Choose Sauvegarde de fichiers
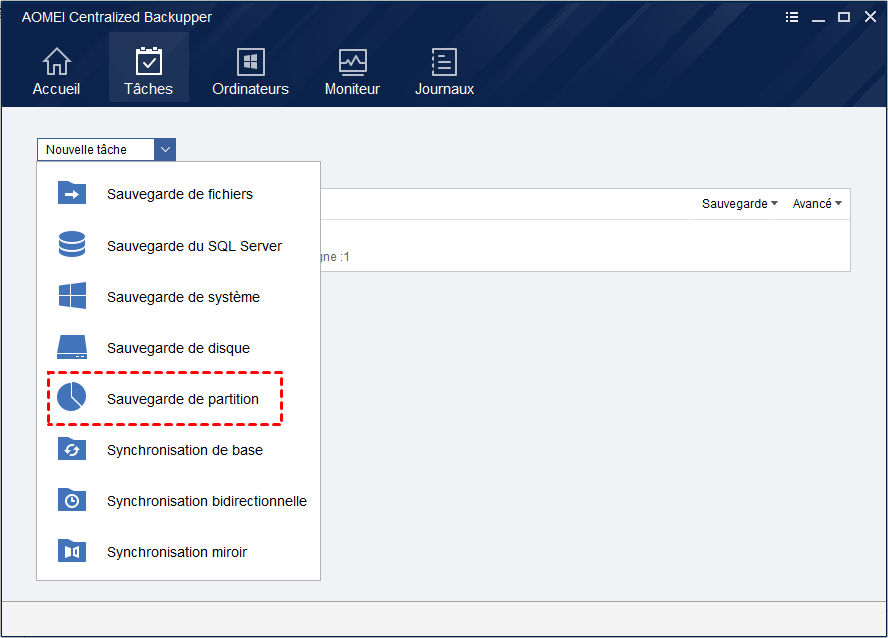 tap(180, 194)
